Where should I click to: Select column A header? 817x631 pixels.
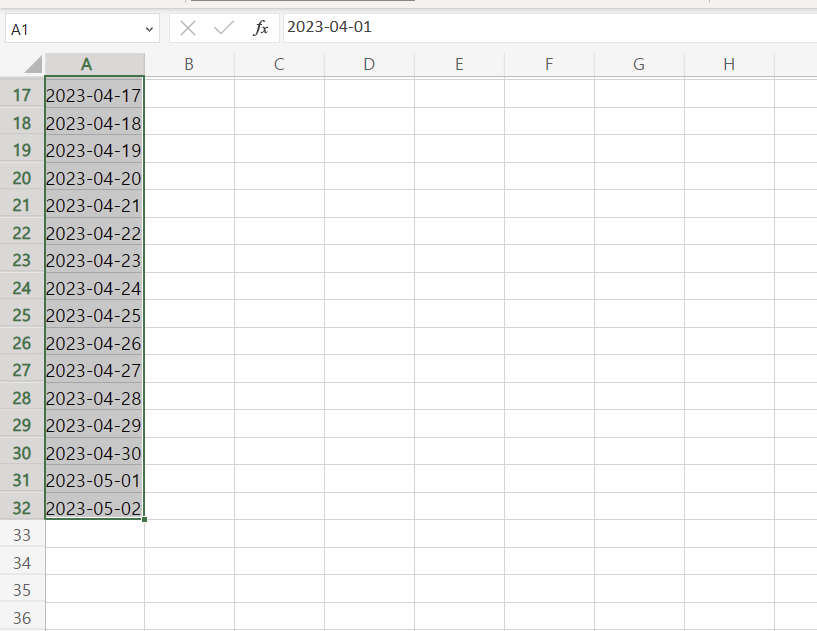pos(94,64)
